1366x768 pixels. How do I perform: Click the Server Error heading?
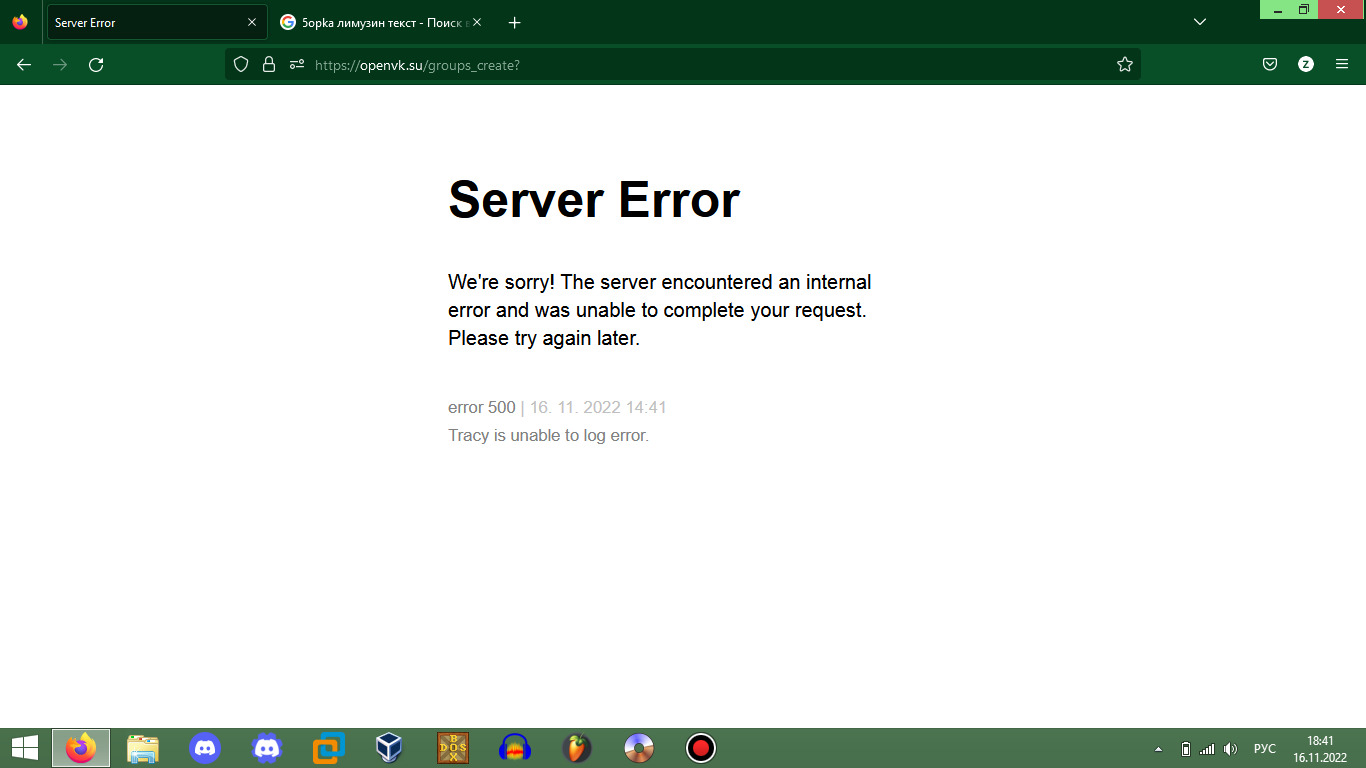point(594,199)
